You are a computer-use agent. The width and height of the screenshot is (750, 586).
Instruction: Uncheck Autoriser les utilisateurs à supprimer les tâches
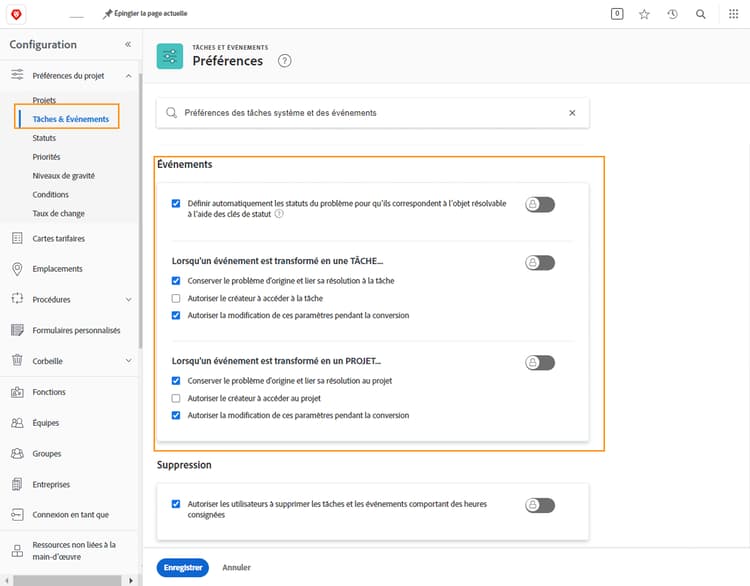176,504
